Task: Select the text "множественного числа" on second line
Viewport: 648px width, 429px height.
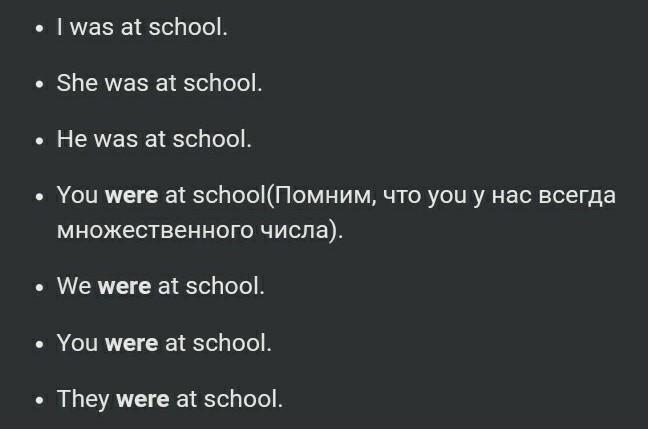Action: pyautogui.click(x=193, y=230)
